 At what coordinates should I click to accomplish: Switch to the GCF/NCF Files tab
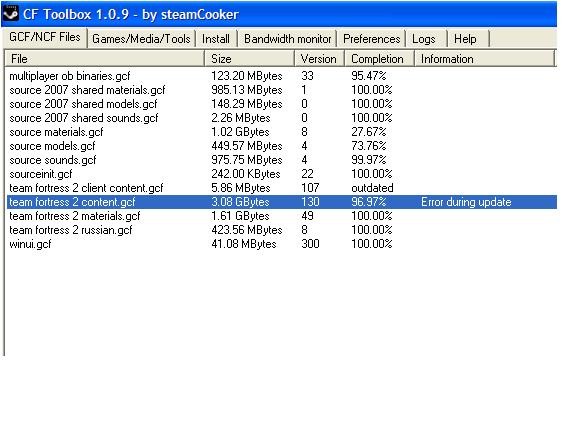click(44, 37)
